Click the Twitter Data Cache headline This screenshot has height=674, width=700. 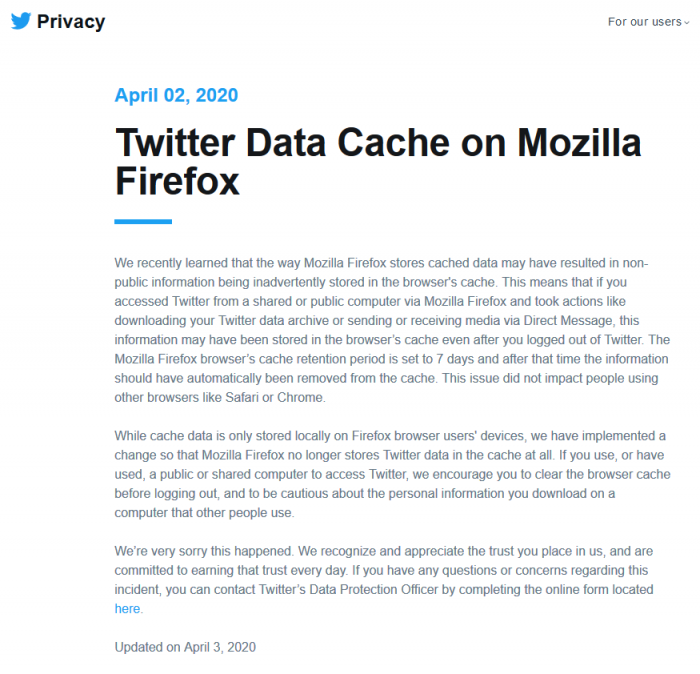378,143
